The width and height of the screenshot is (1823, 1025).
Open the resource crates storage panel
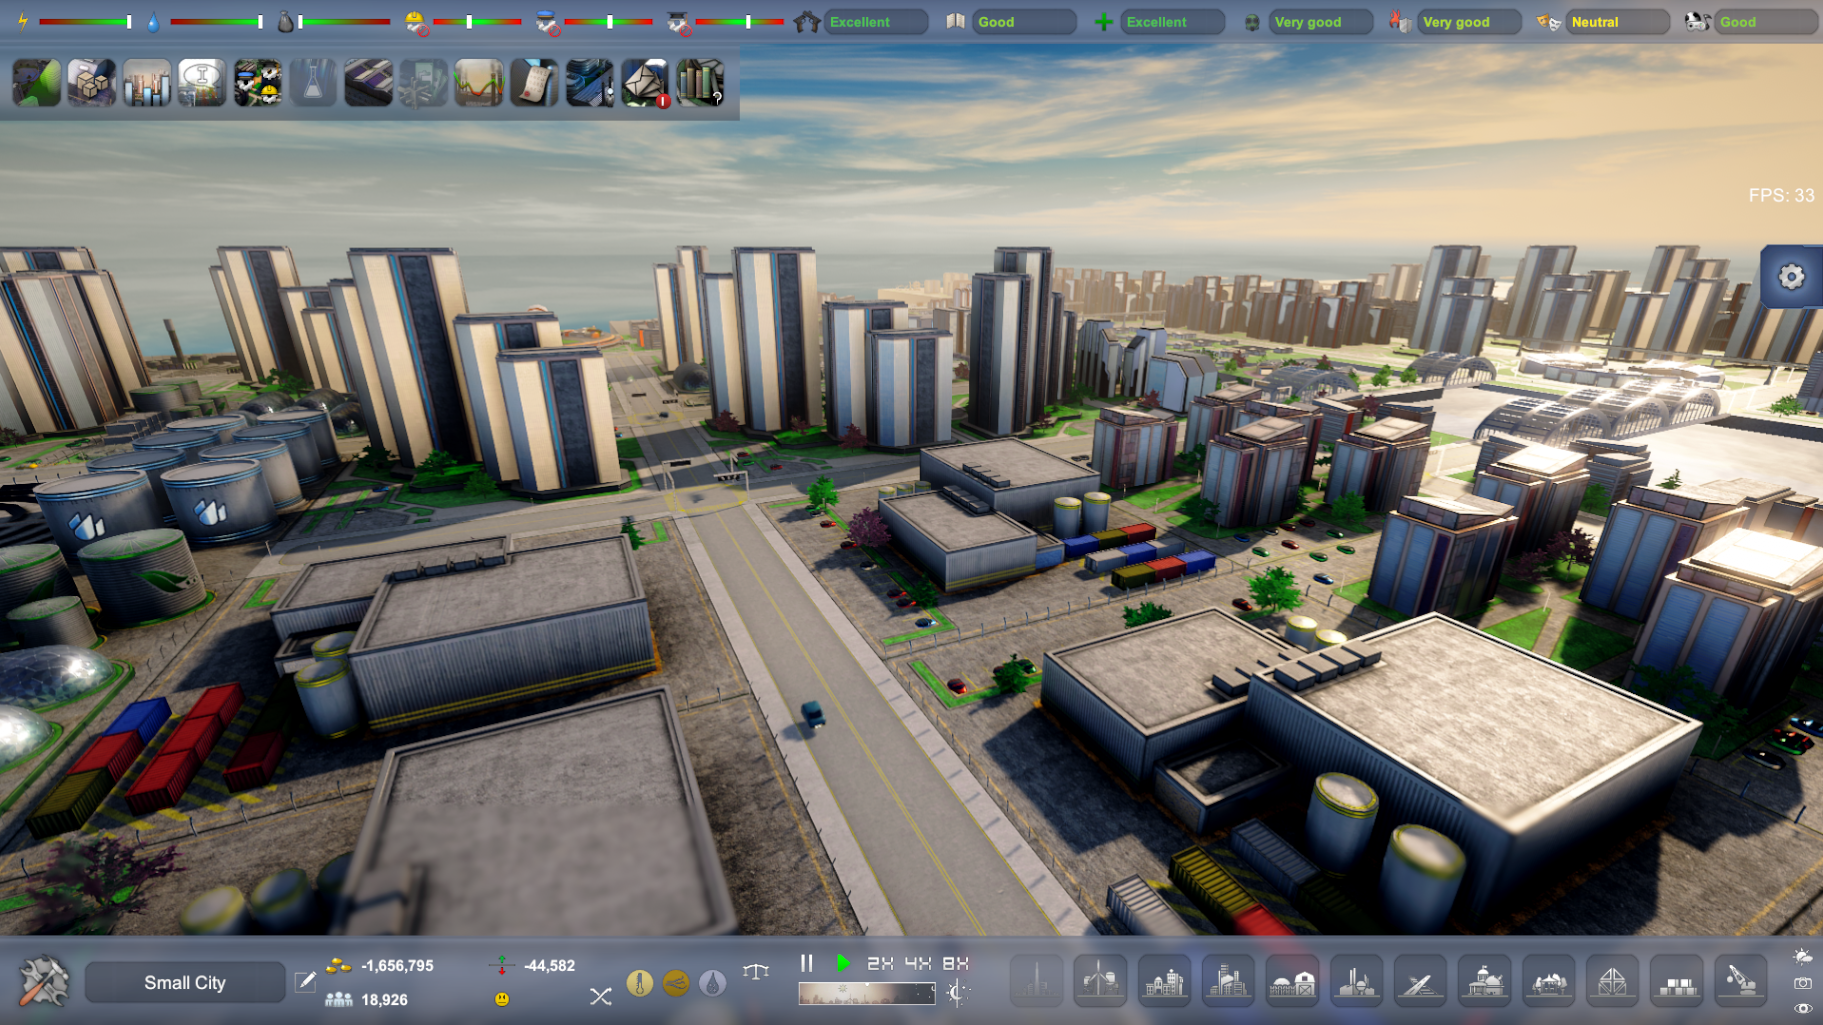pyautogui.click(x=92, y=82)
